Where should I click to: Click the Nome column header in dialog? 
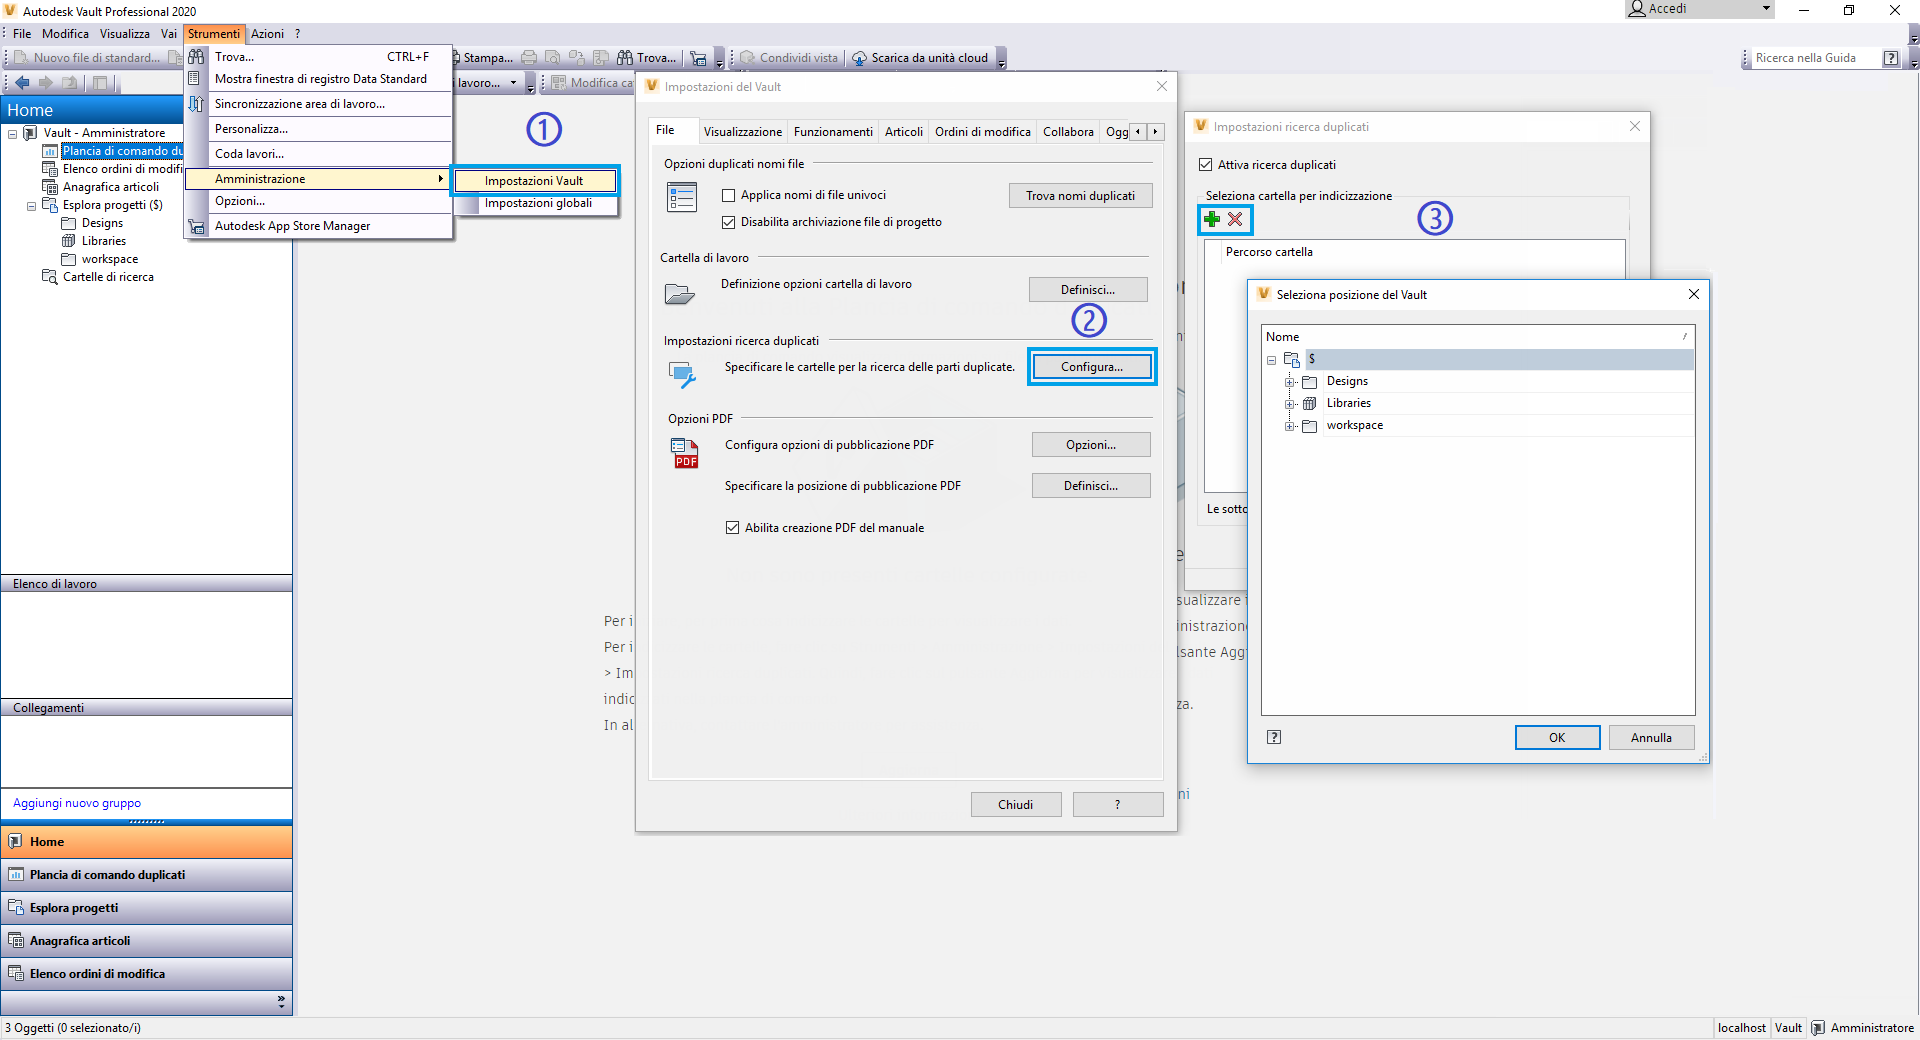pyautogui.click(x=1478, y=337)
